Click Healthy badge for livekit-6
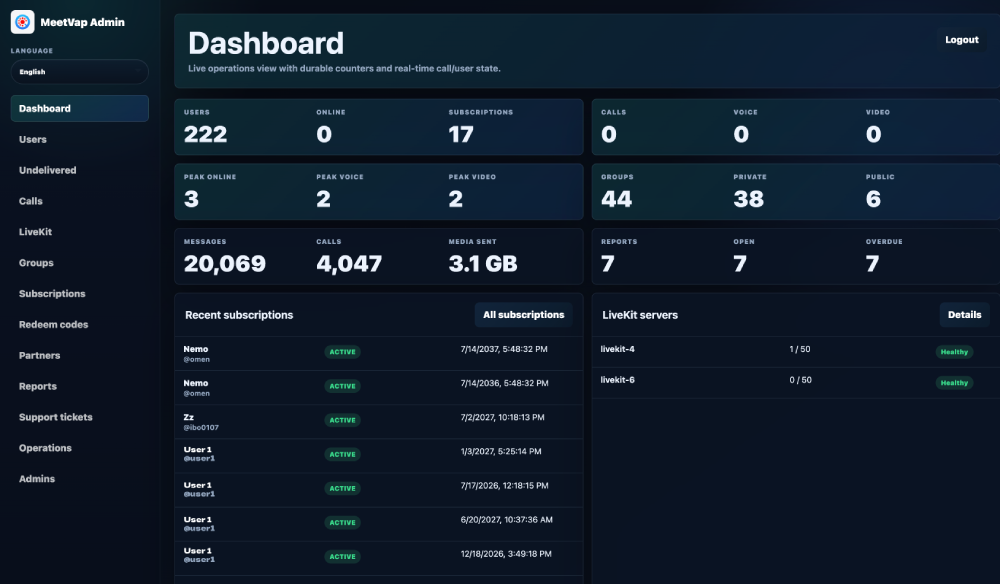 pos(954,383)
